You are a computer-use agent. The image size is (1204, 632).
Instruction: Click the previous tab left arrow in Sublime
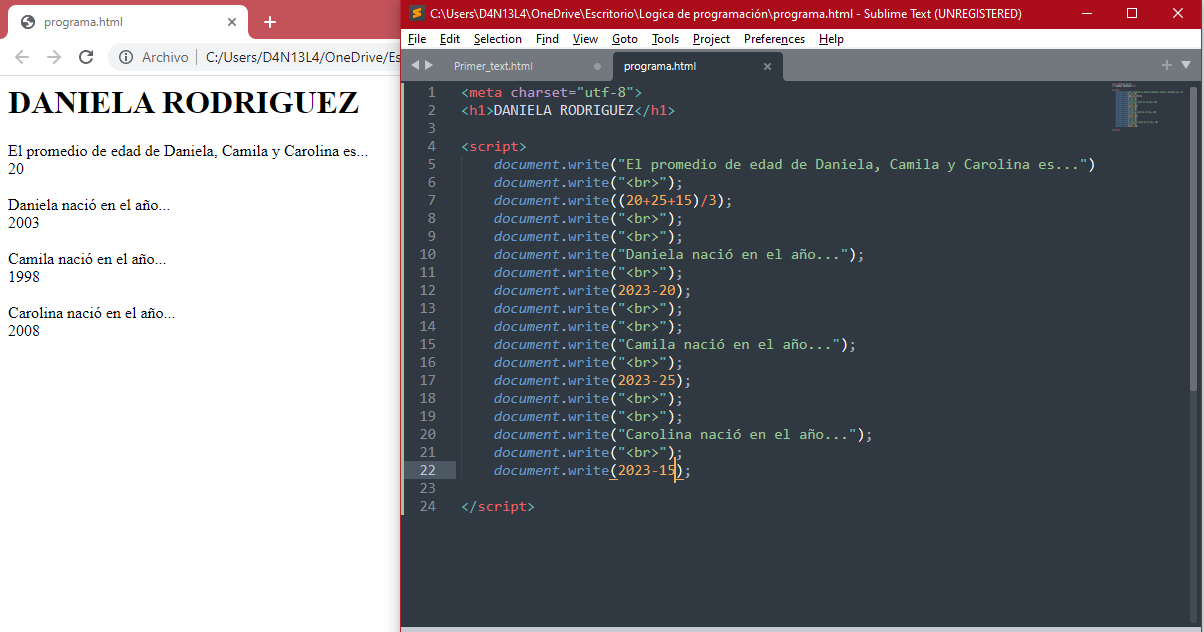415,65
